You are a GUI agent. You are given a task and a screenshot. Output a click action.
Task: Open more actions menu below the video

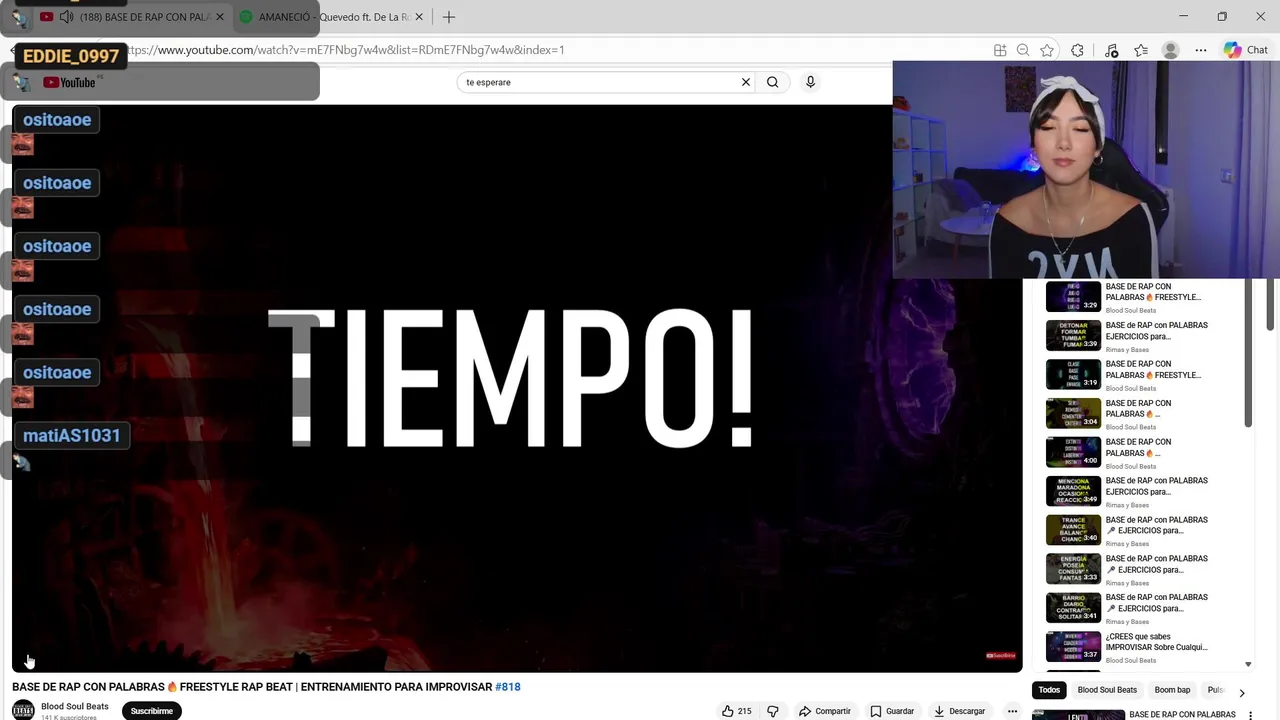click(x=1012, y=711)
